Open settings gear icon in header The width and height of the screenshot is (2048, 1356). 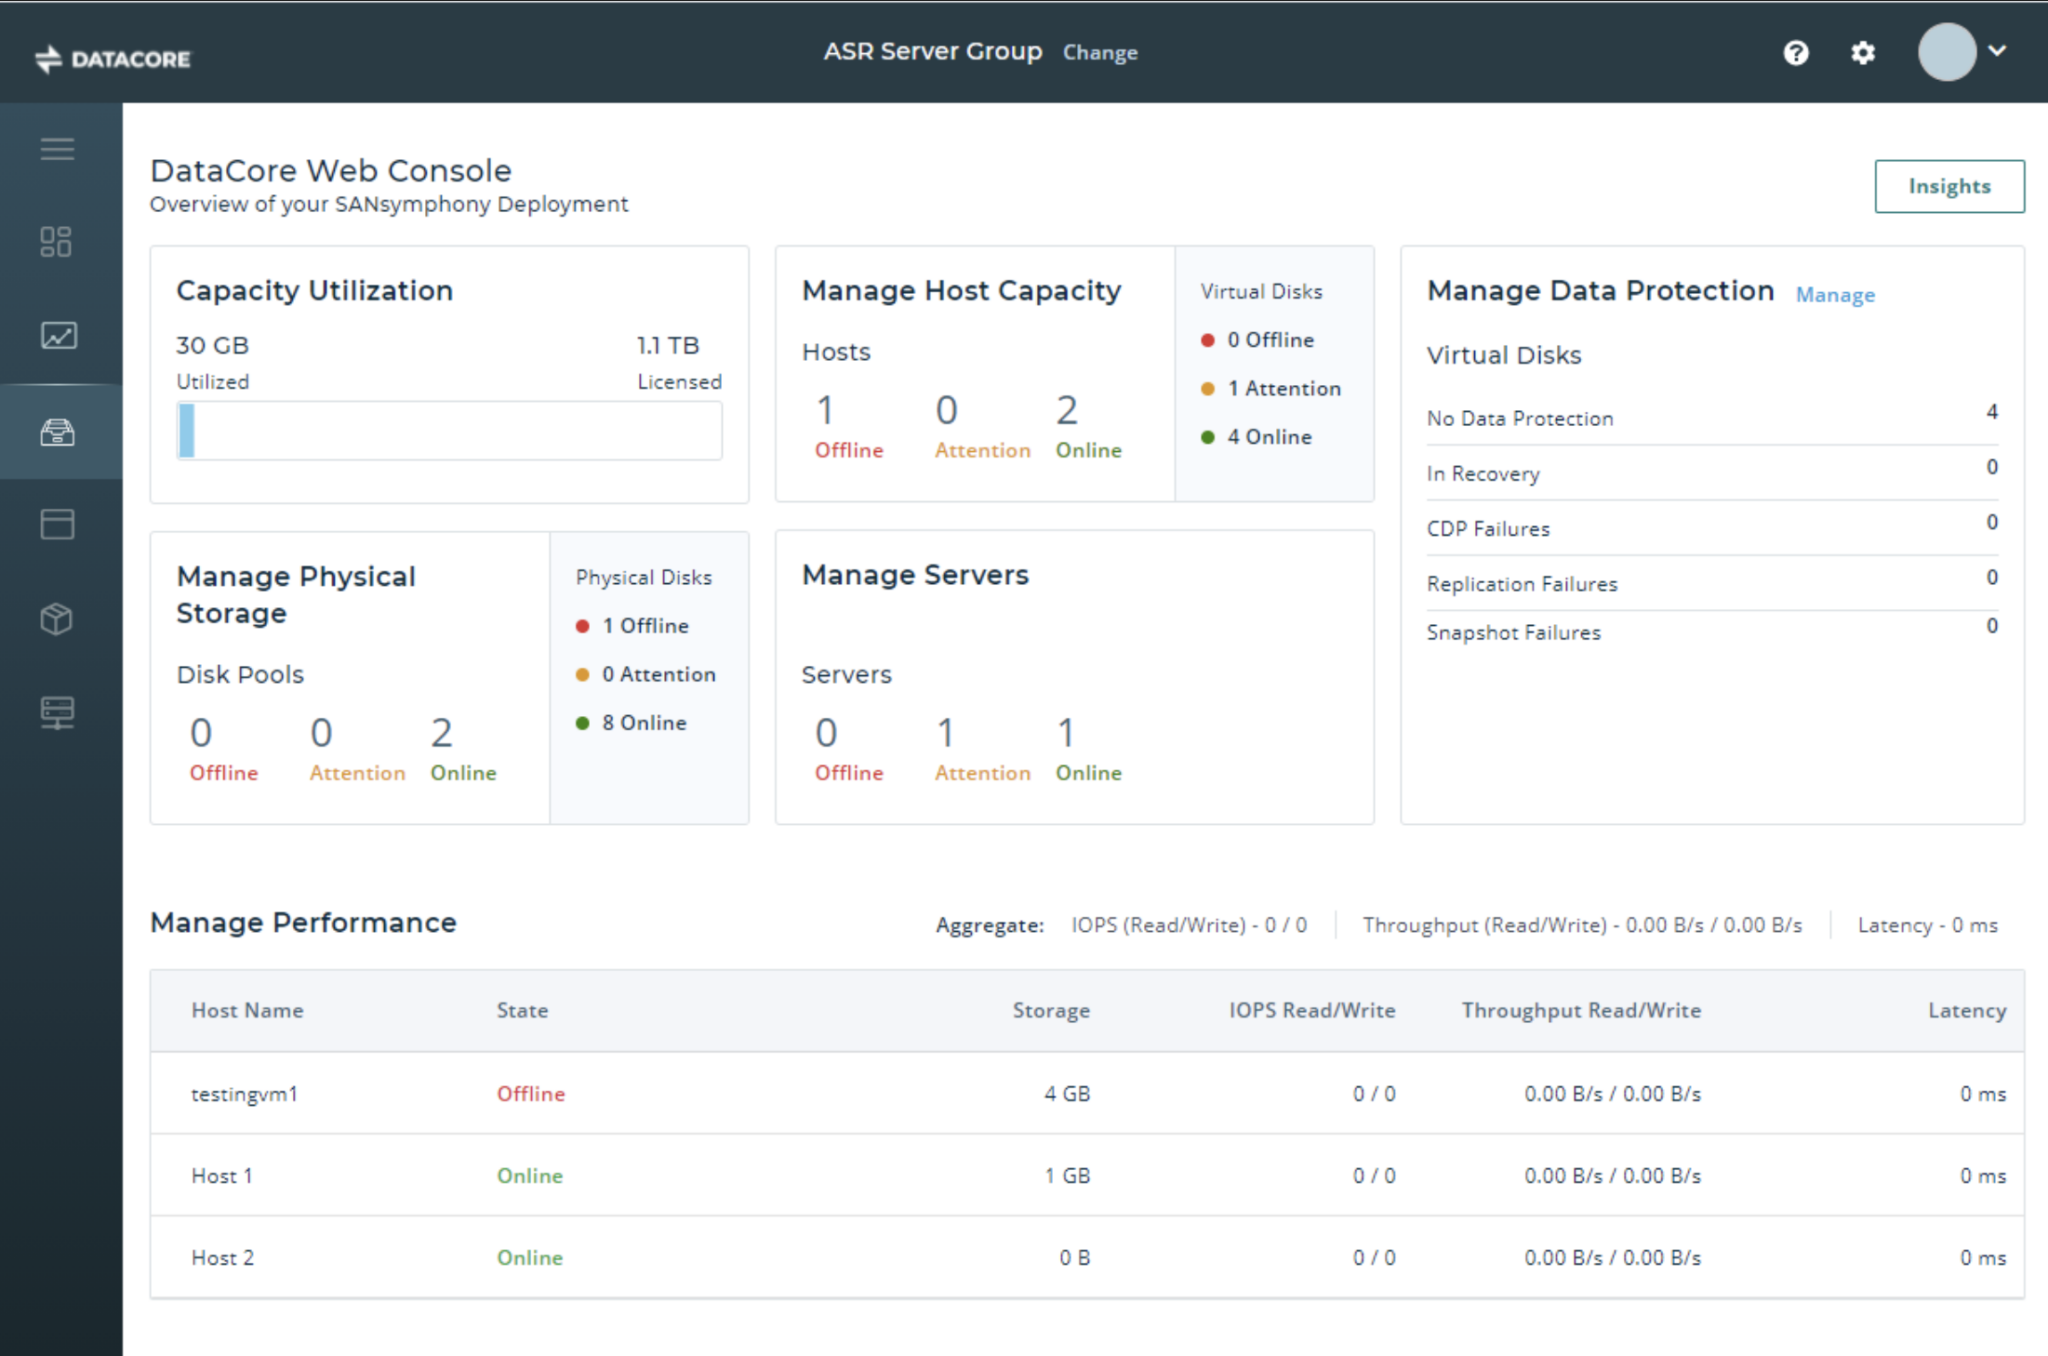(x=1862, y=52)
